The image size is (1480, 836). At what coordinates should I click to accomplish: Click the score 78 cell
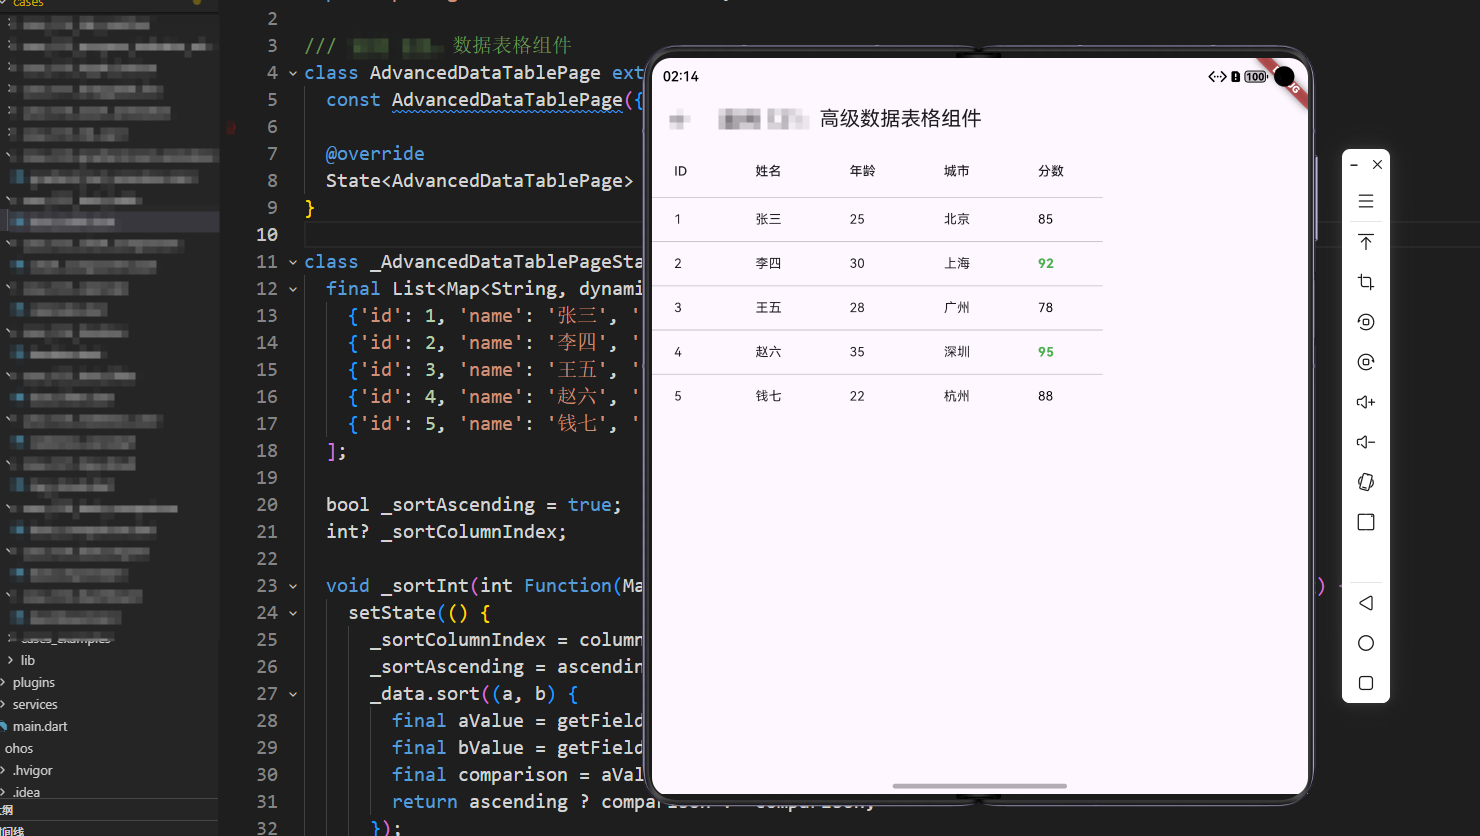tap(1046, 307)
